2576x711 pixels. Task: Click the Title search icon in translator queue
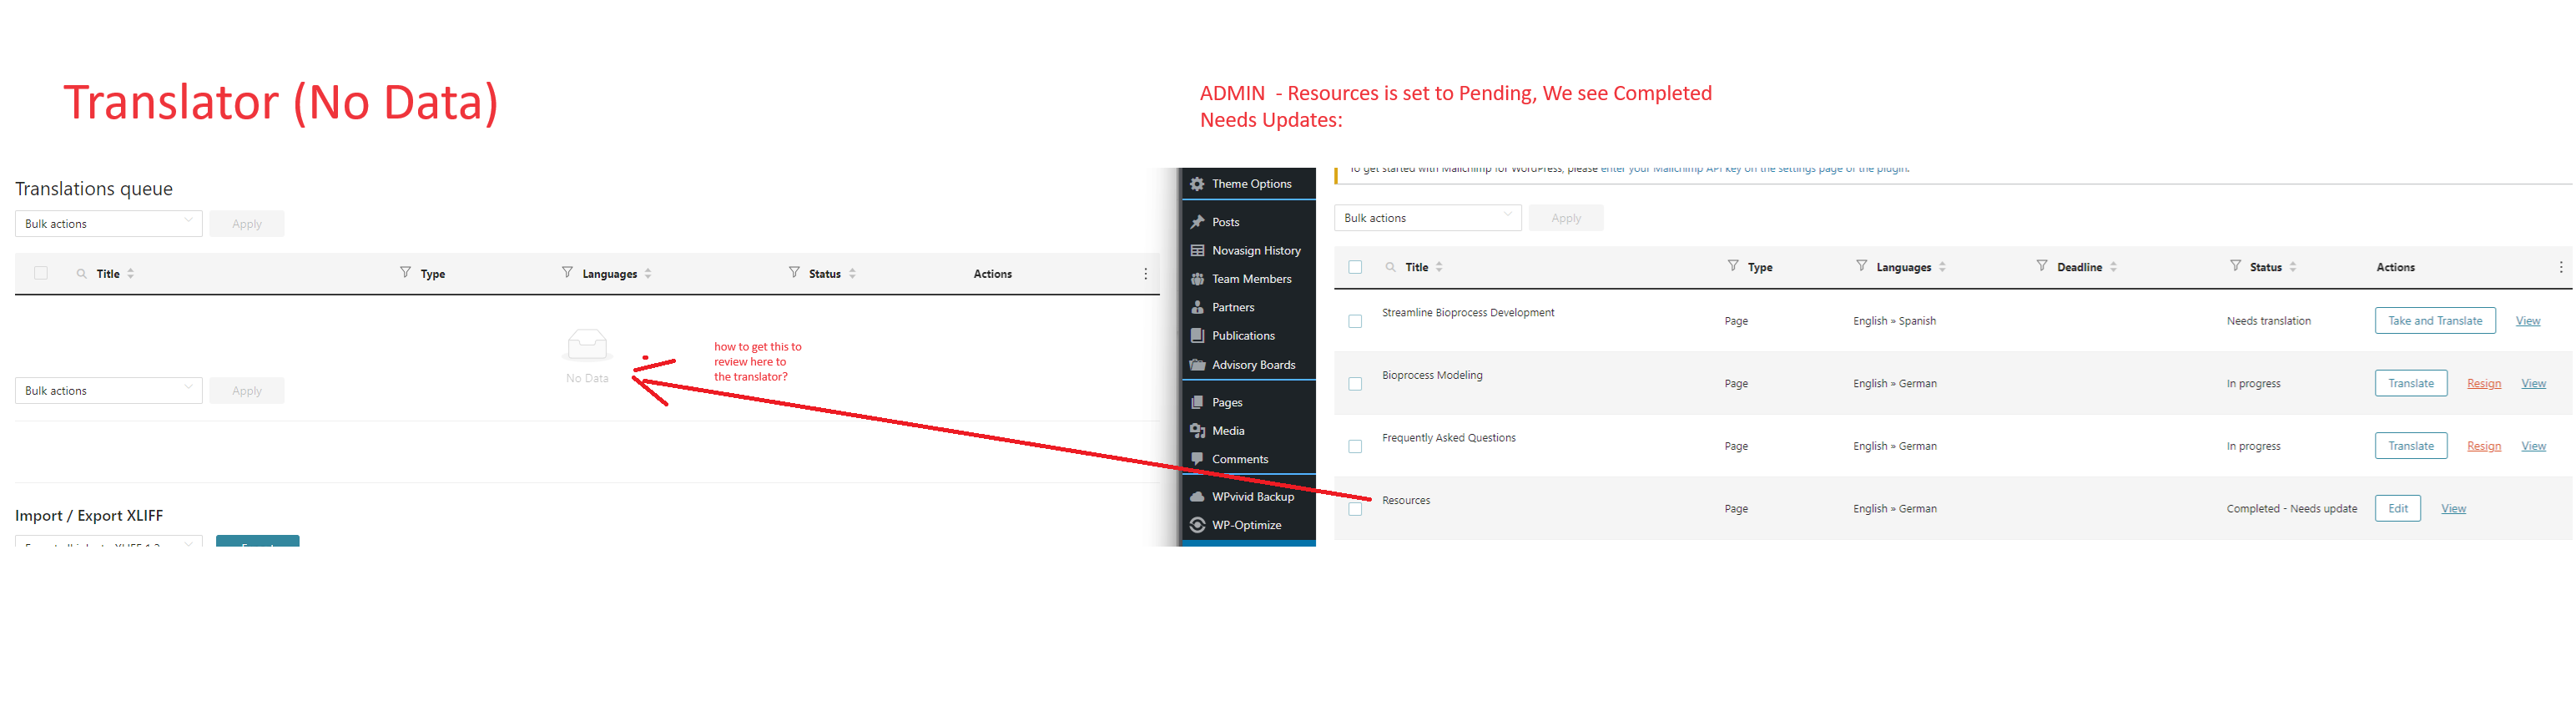81,274
